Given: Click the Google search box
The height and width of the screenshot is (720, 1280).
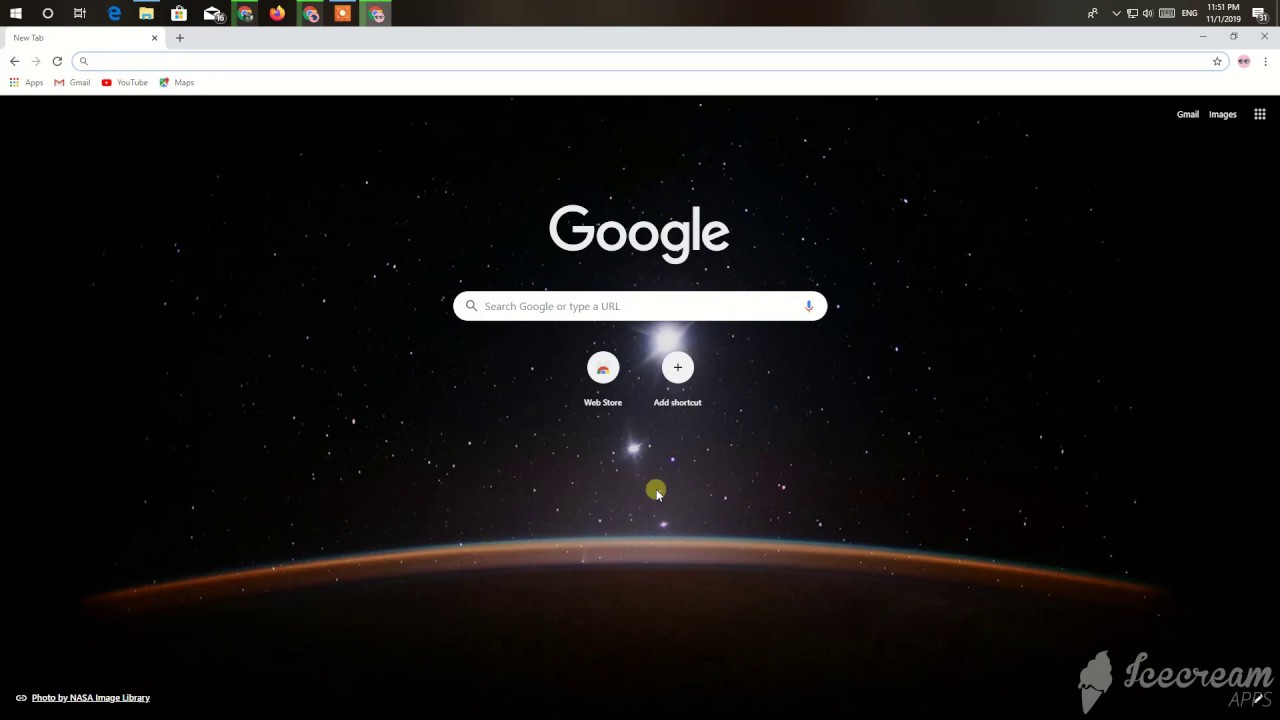Looking at the screenshot, I should (x=640, y=306).
